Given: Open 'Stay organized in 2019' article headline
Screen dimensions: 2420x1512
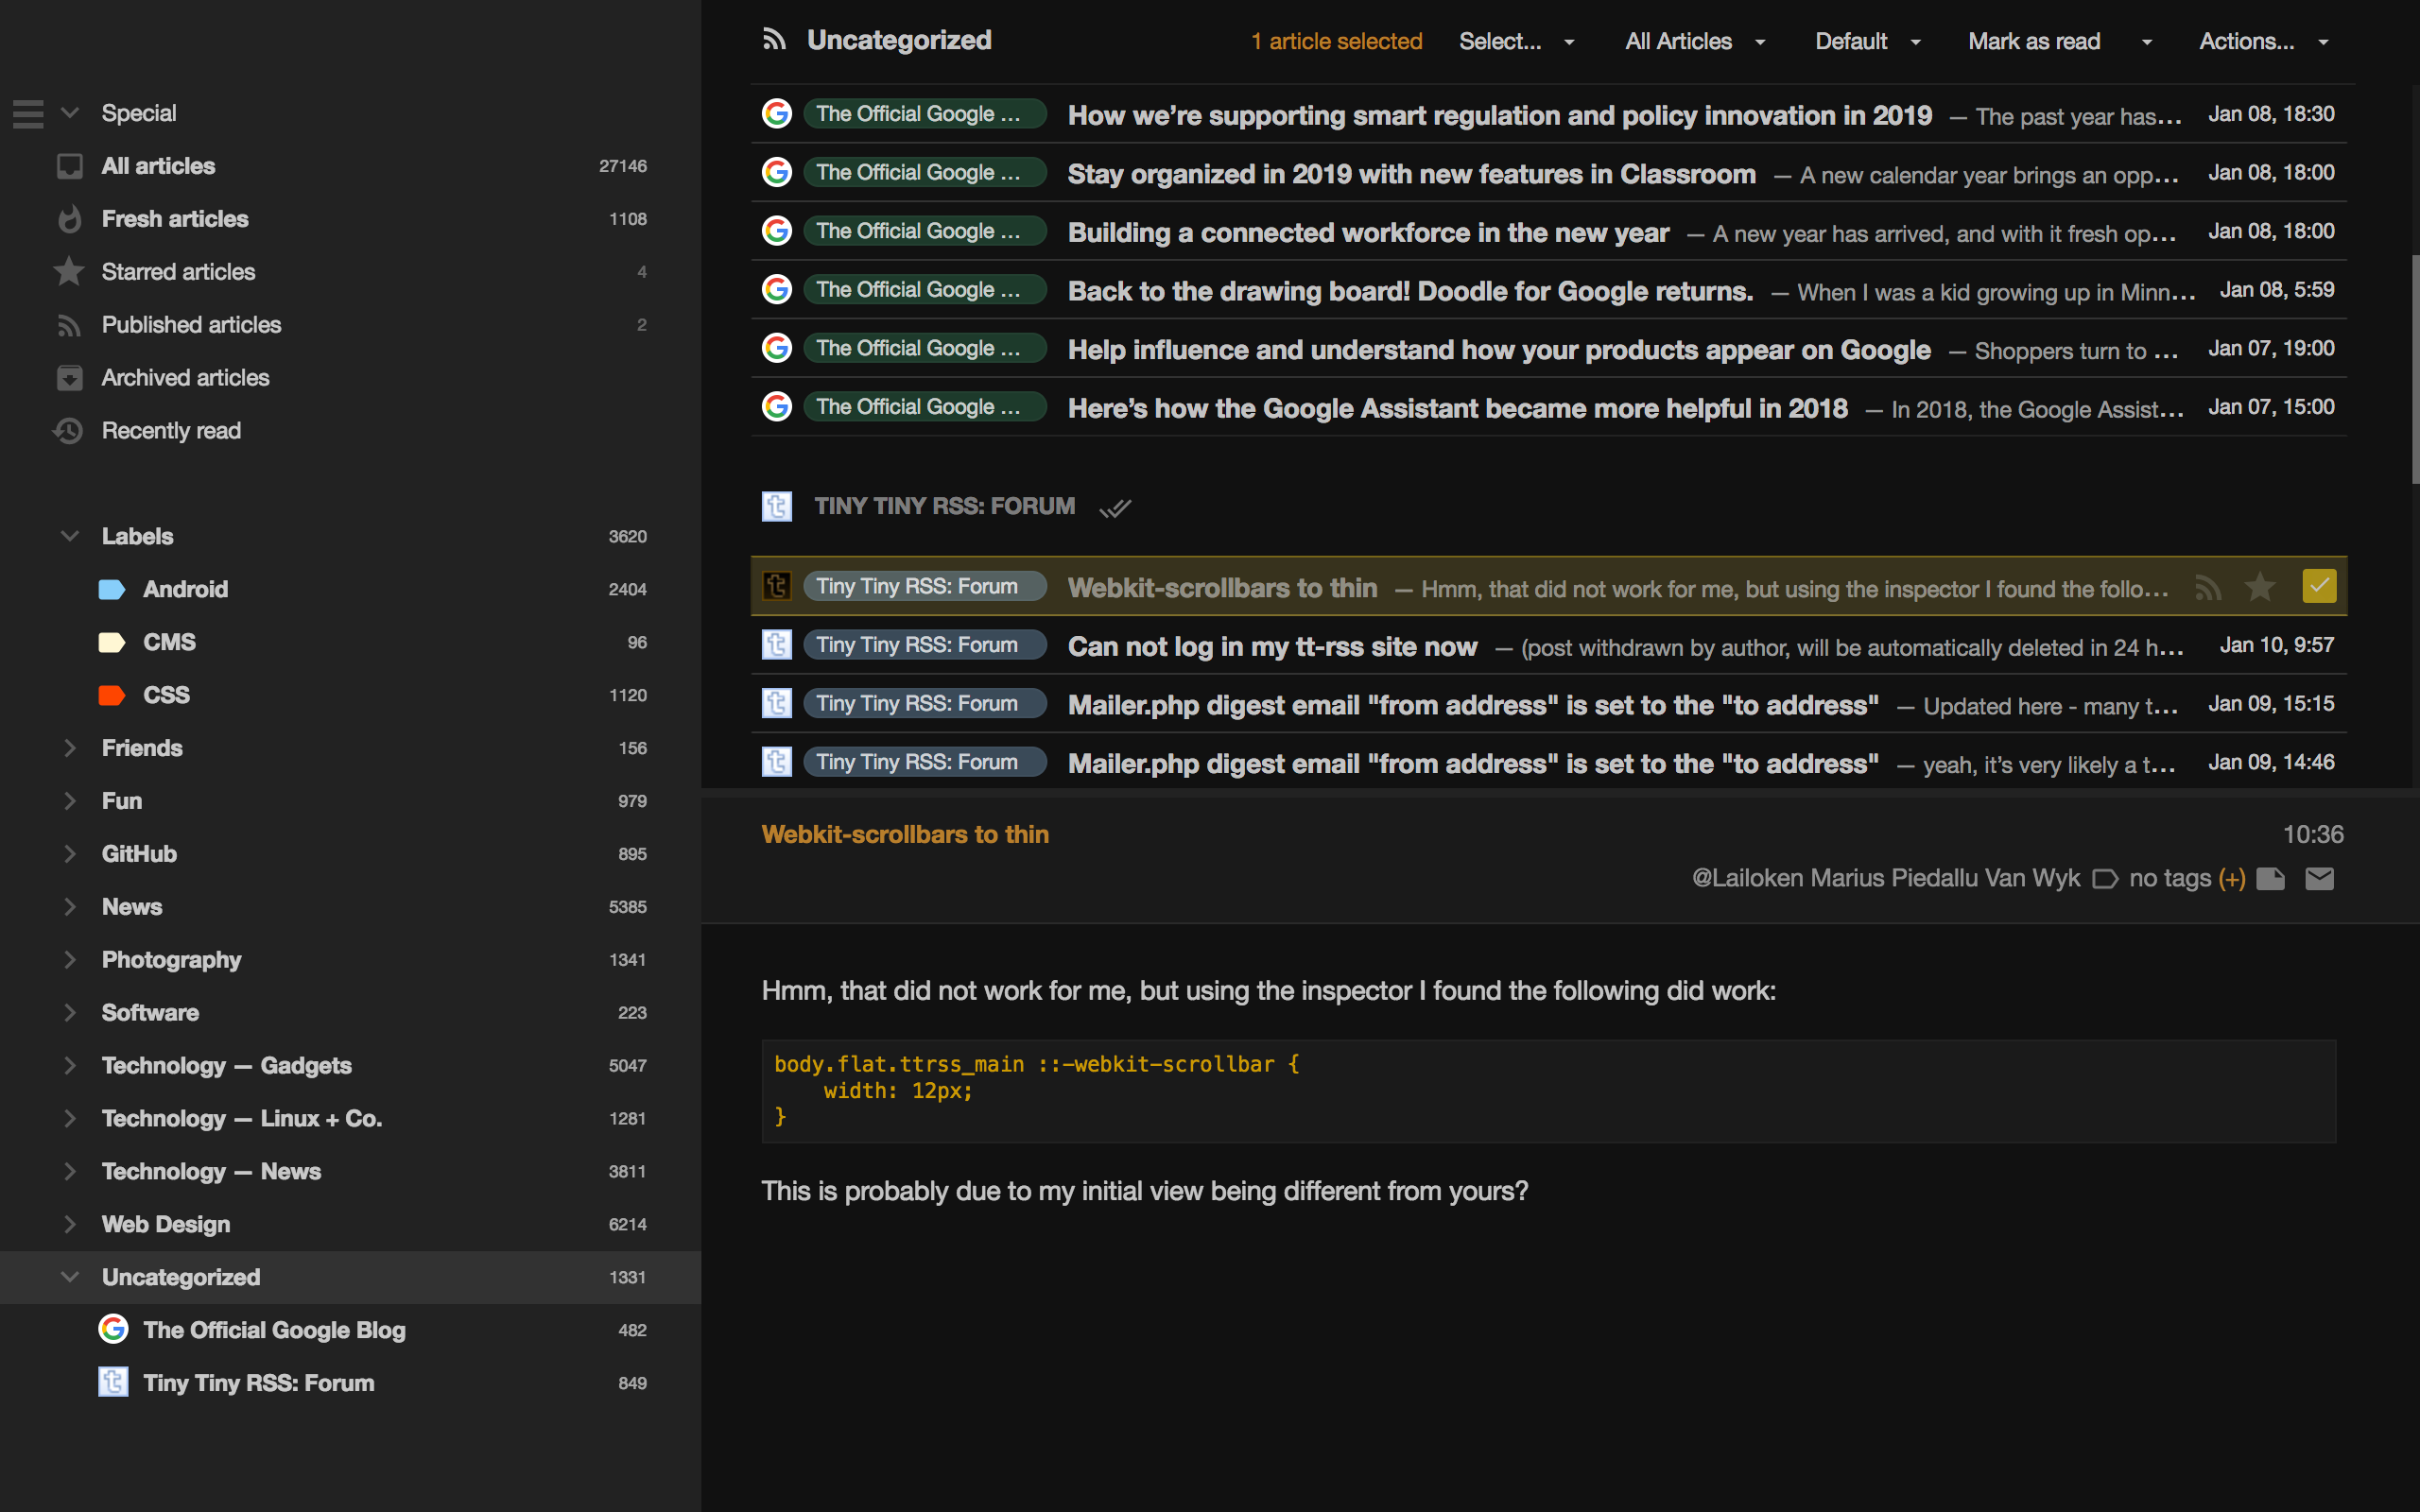Looking at the screenshot, I should point(1411,174).
